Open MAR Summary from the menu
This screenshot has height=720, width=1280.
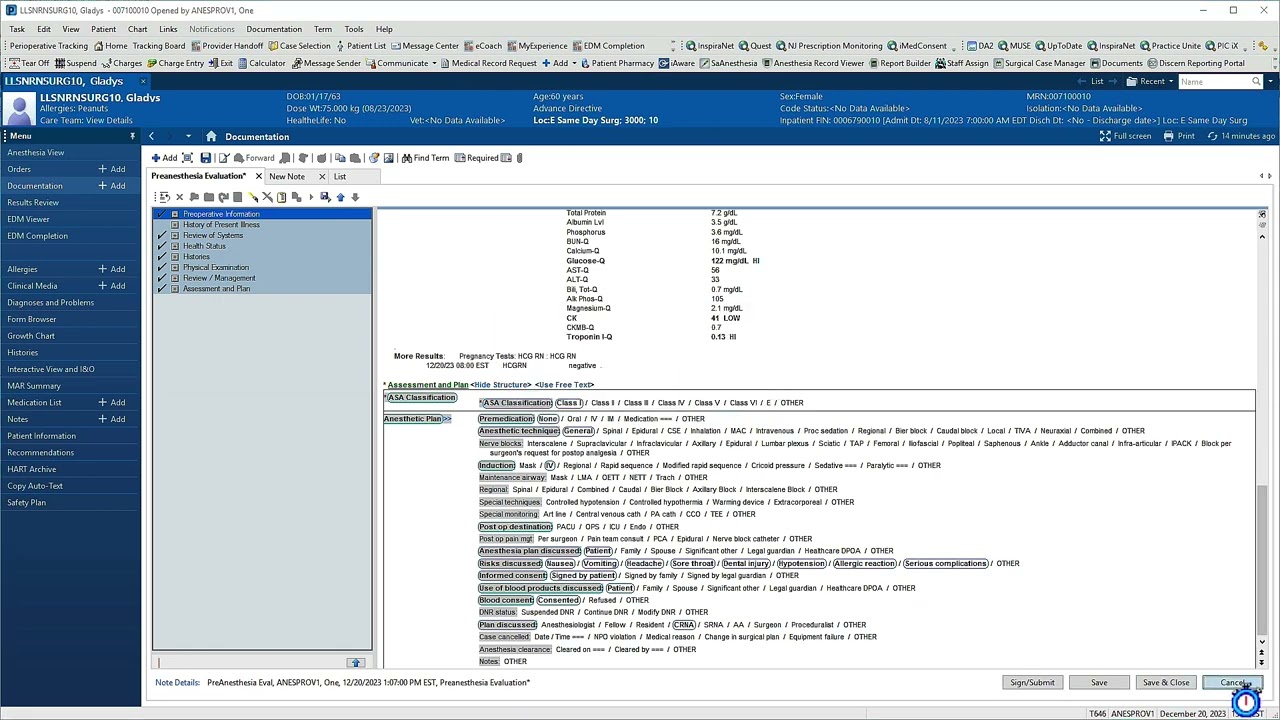[x=34, y=386]
